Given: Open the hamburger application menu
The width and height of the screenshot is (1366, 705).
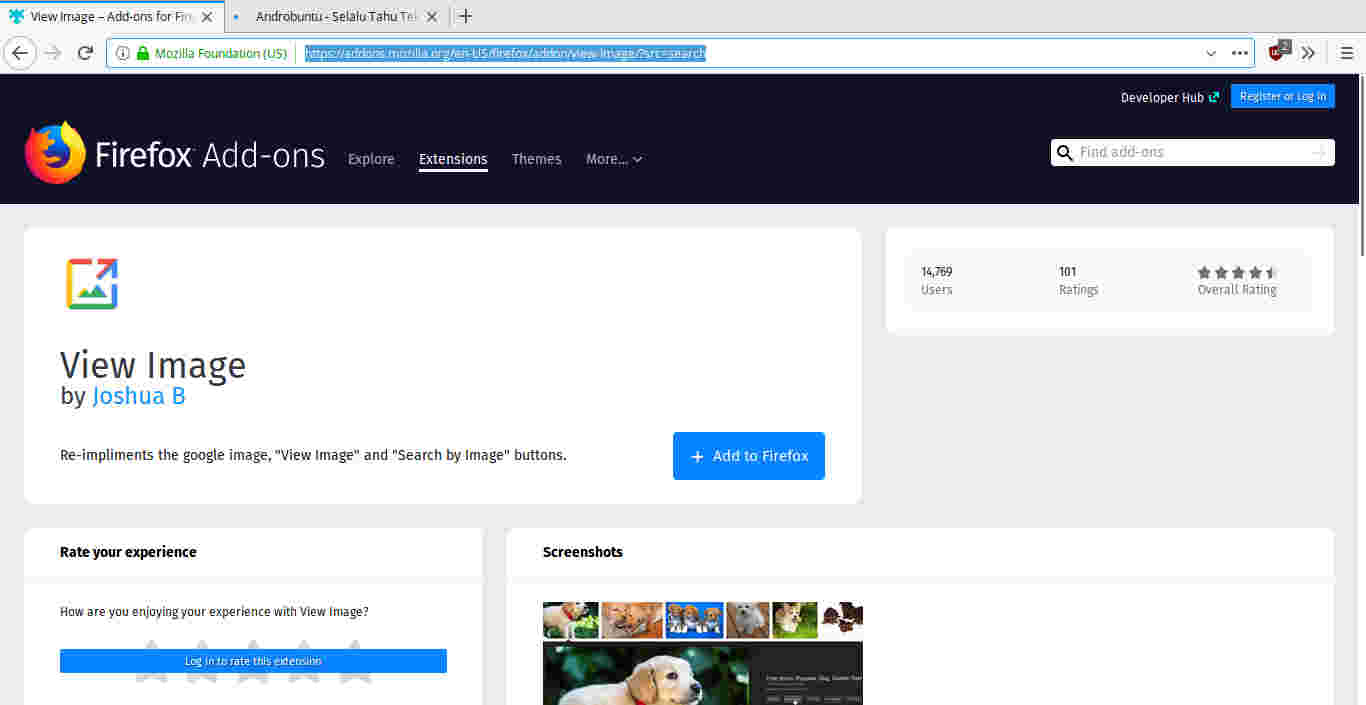Looking at the screenshot, I should point(1346,53).
